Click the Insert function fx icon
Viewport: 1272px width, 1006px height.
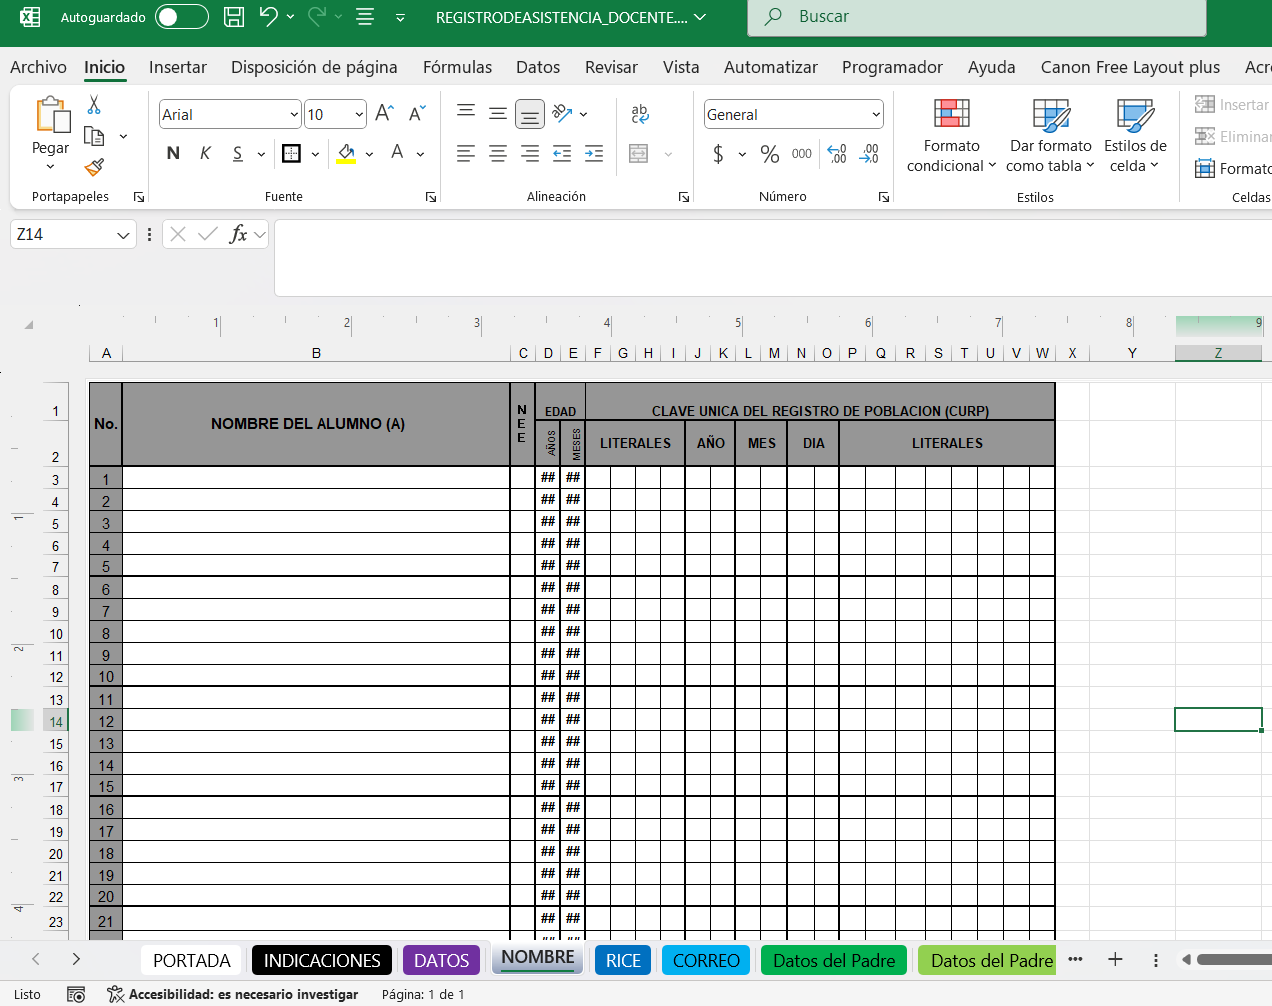(238, 234)
